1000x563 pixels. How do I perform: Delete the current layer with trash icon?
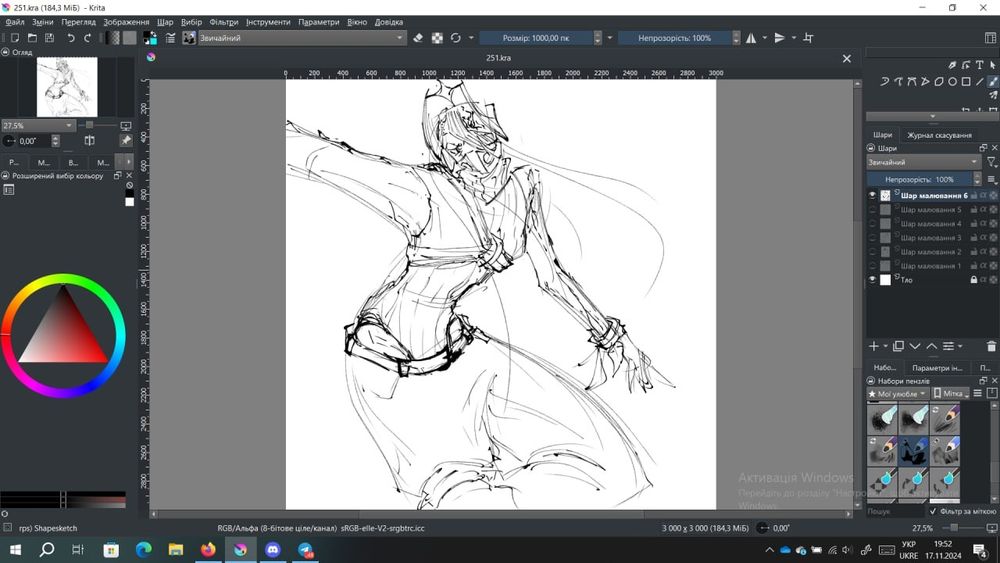(x=991, y=346)
